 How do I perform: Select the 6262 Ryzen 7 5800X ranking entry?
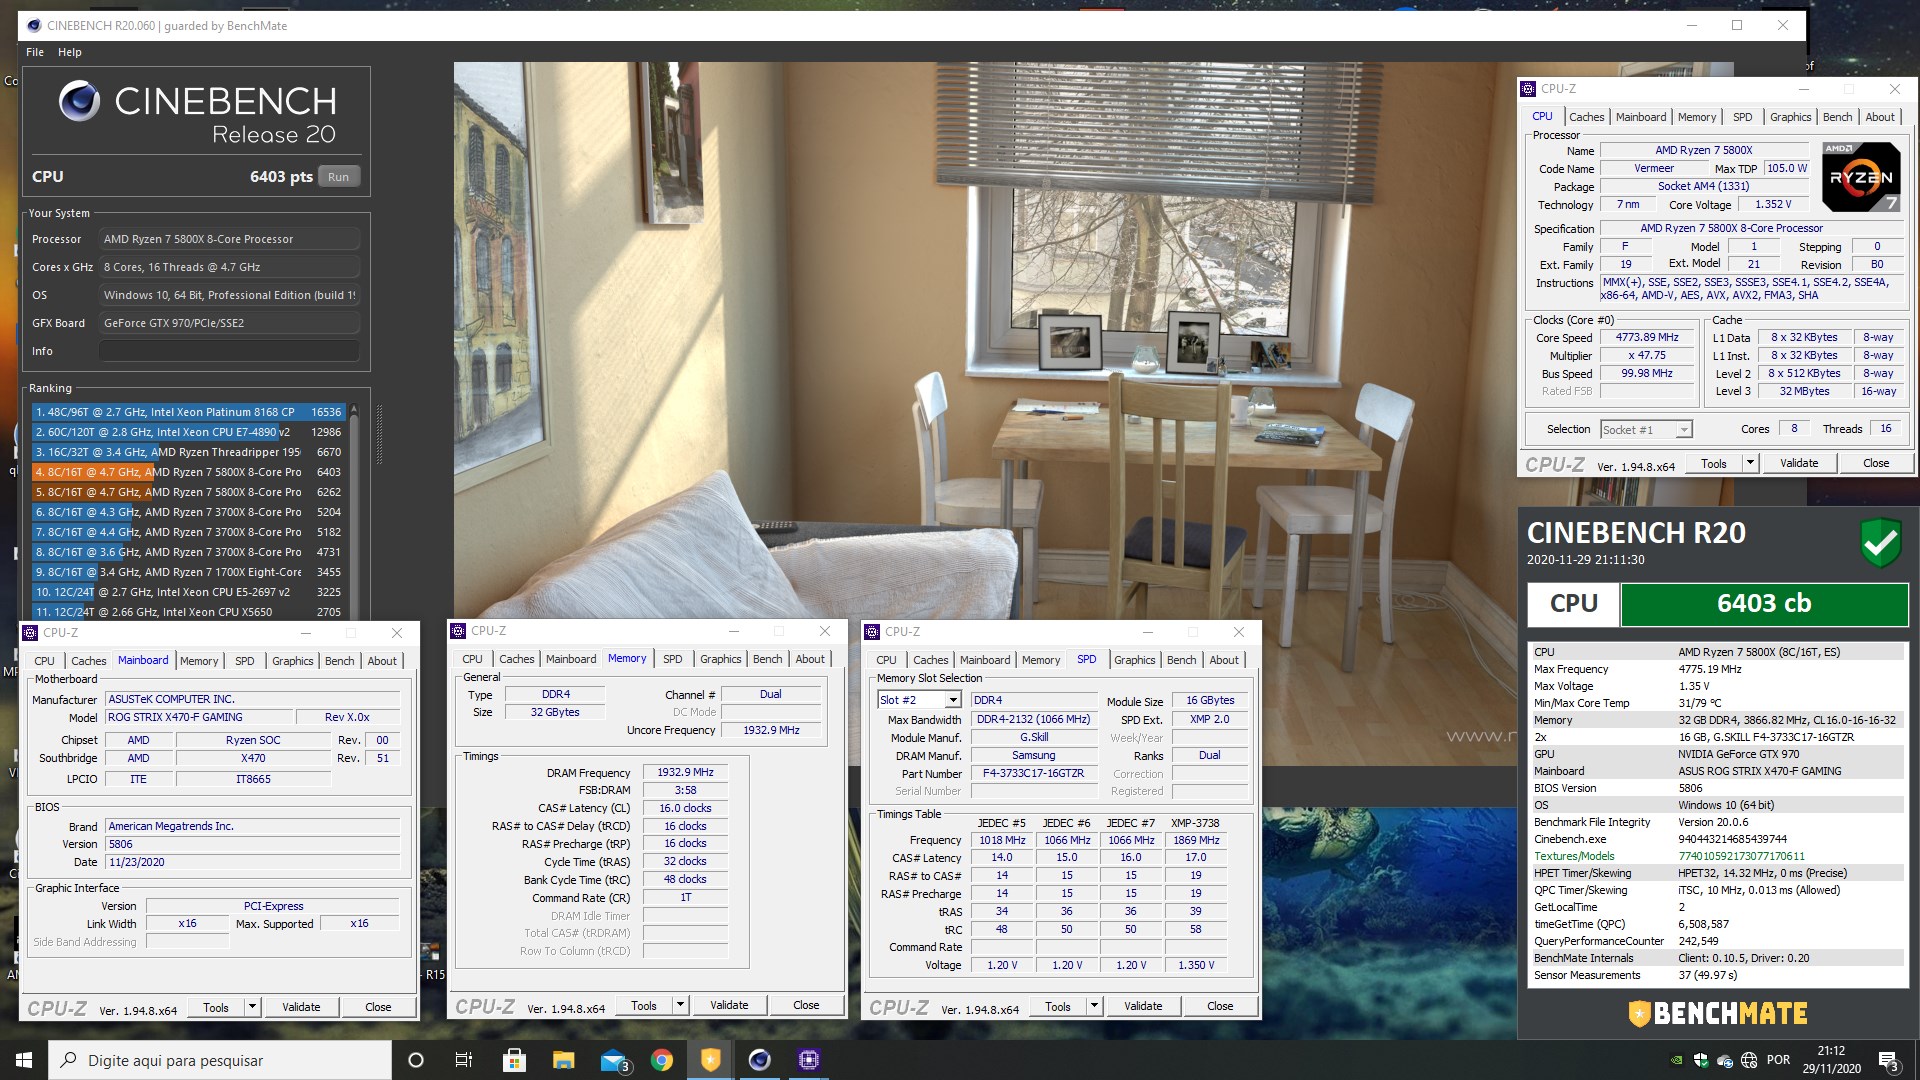(x=188, y=492)
